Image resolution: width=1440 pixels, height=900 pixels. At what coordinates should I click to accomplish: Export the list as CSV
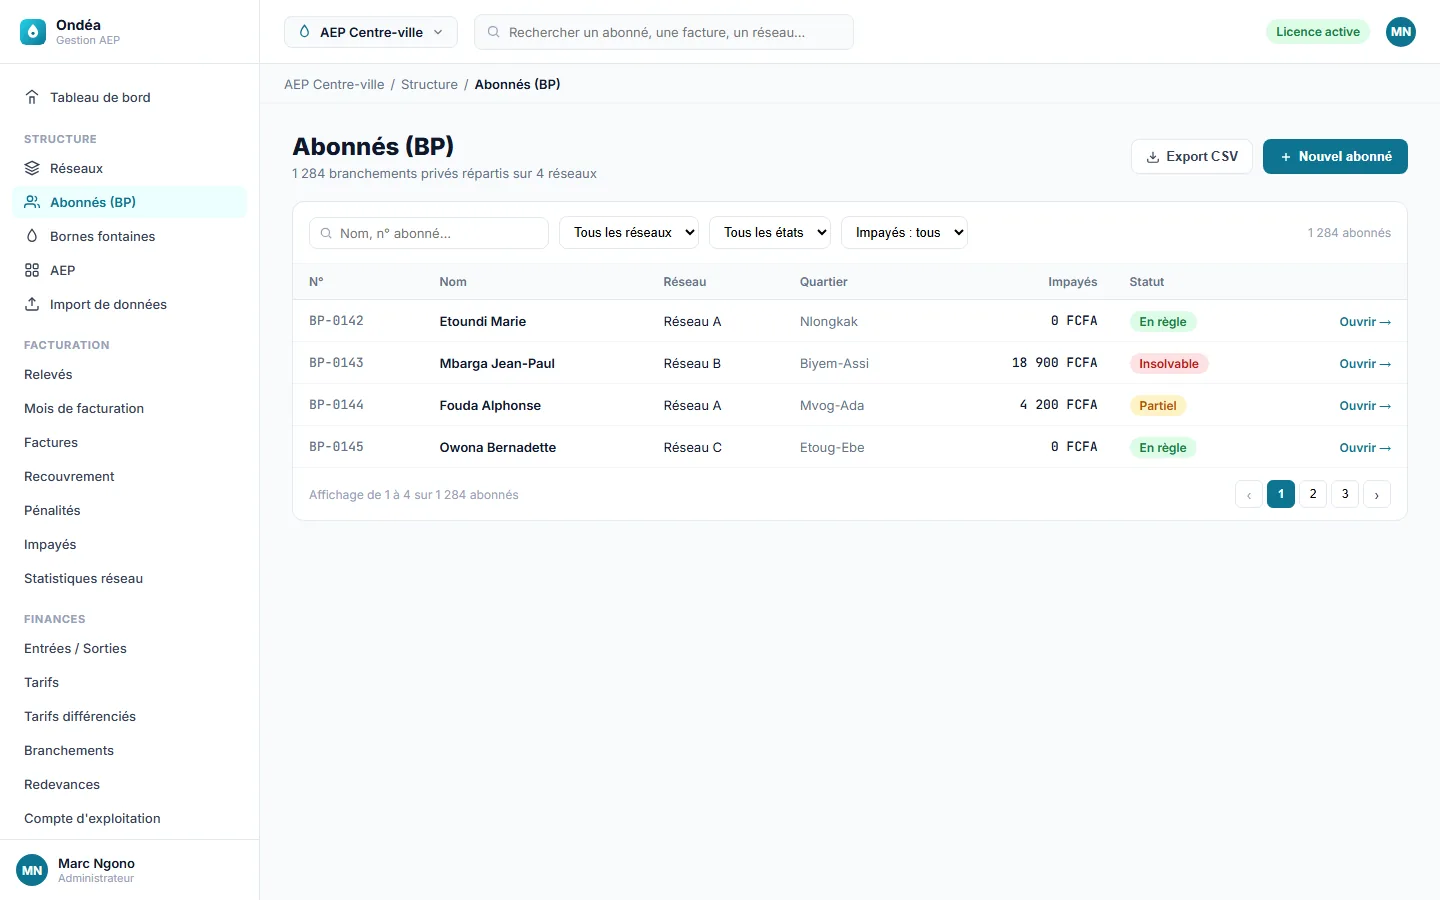click(1192, 157)
